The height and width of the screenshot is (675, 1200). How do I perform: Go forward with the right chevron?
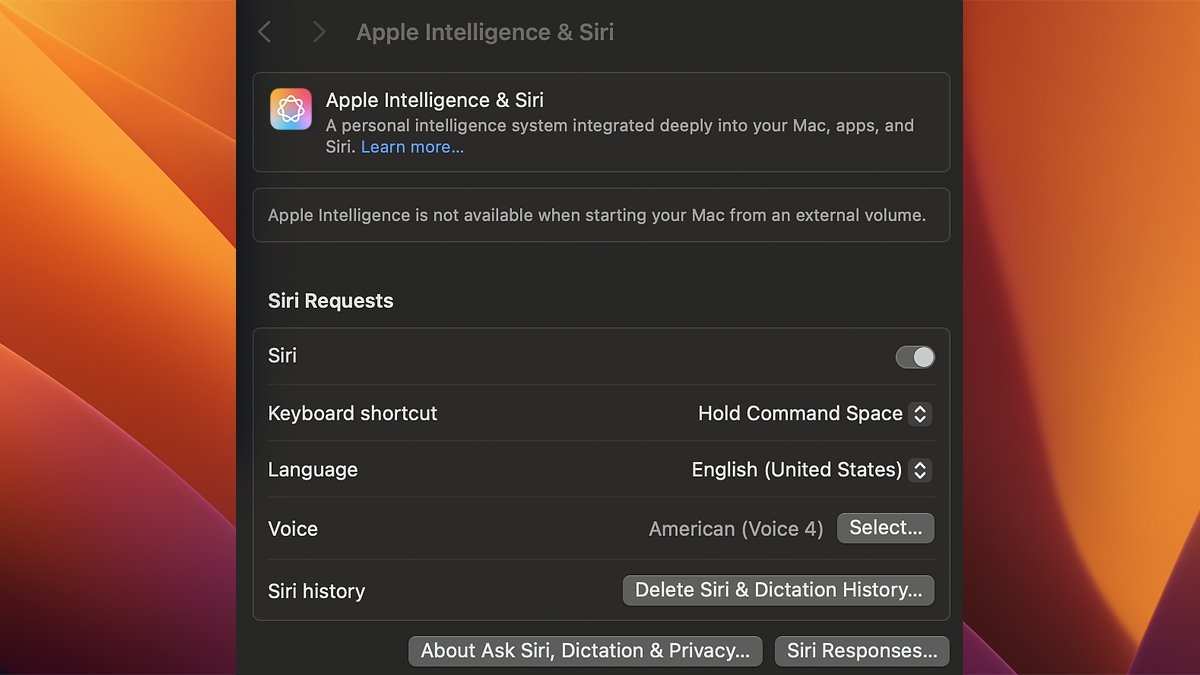point(319,32)
